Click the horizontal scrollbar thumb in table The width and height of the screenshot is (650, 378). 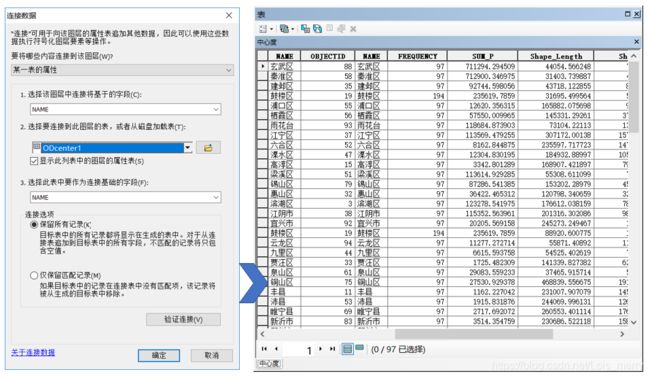point(474,334)
